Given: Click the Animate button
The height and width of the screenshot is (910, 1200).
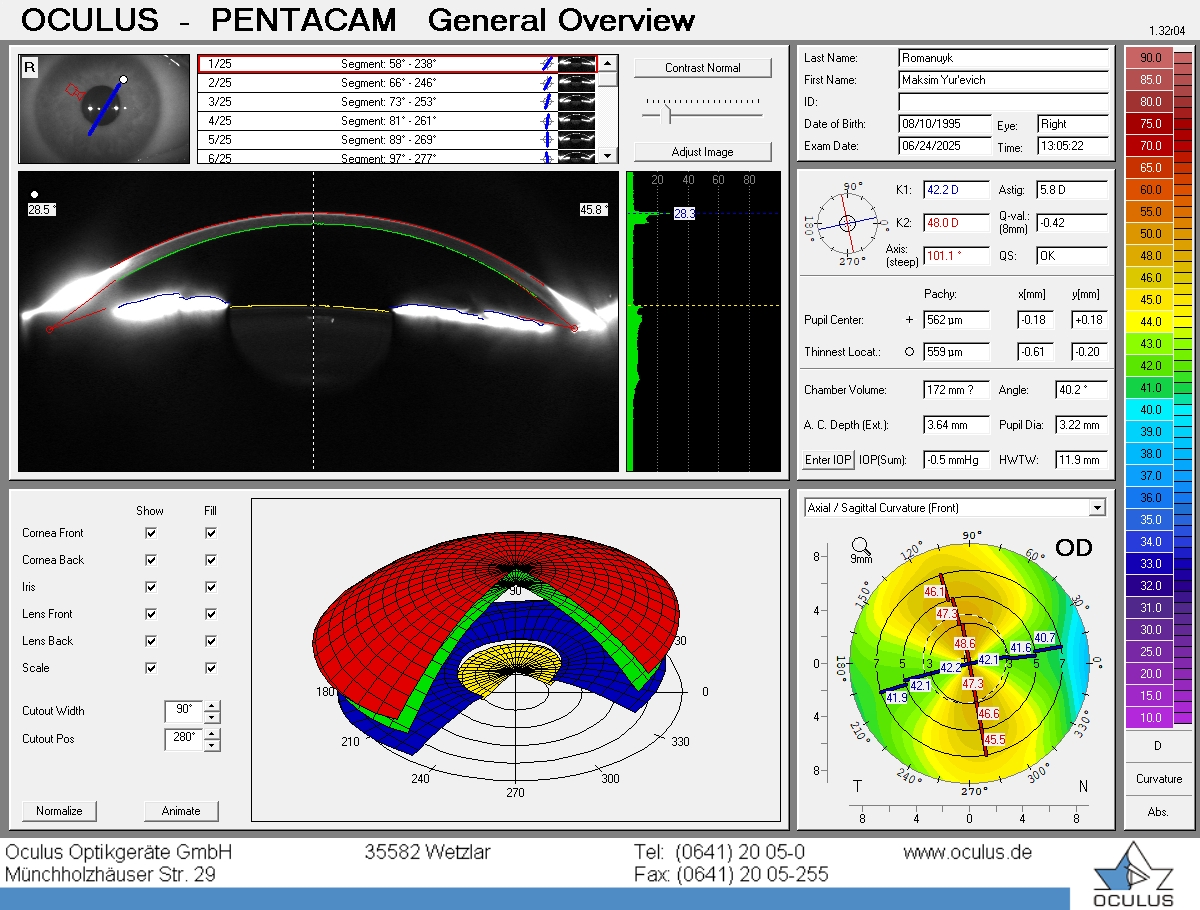Looking at the screenshot, I should pos(181,811).
